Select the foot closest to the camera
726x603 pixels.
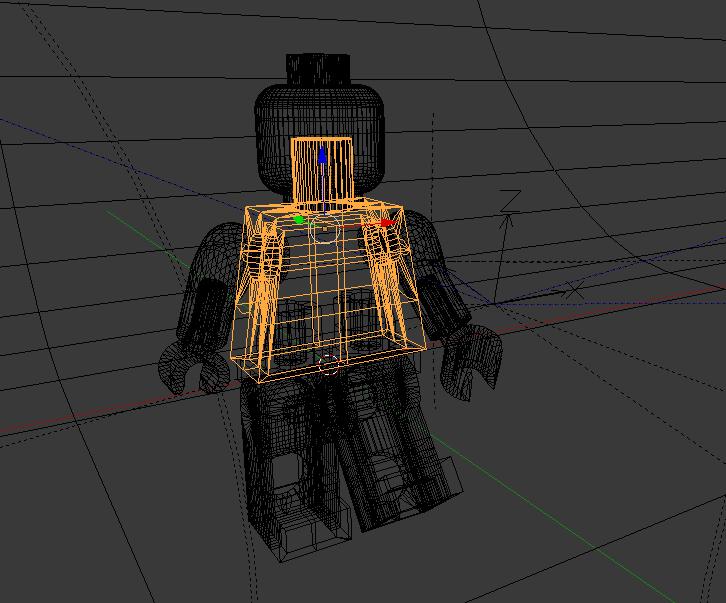[x=315, y=528]
